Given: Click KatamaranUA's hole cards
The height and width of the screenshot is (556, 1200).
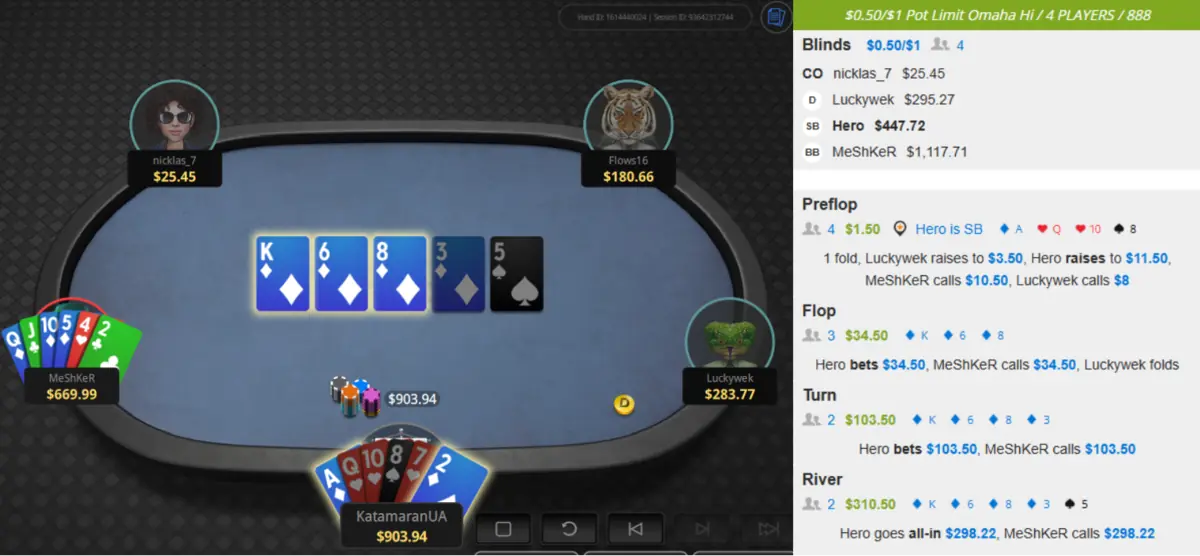Looking at the screenshot, I should [400, 472].
